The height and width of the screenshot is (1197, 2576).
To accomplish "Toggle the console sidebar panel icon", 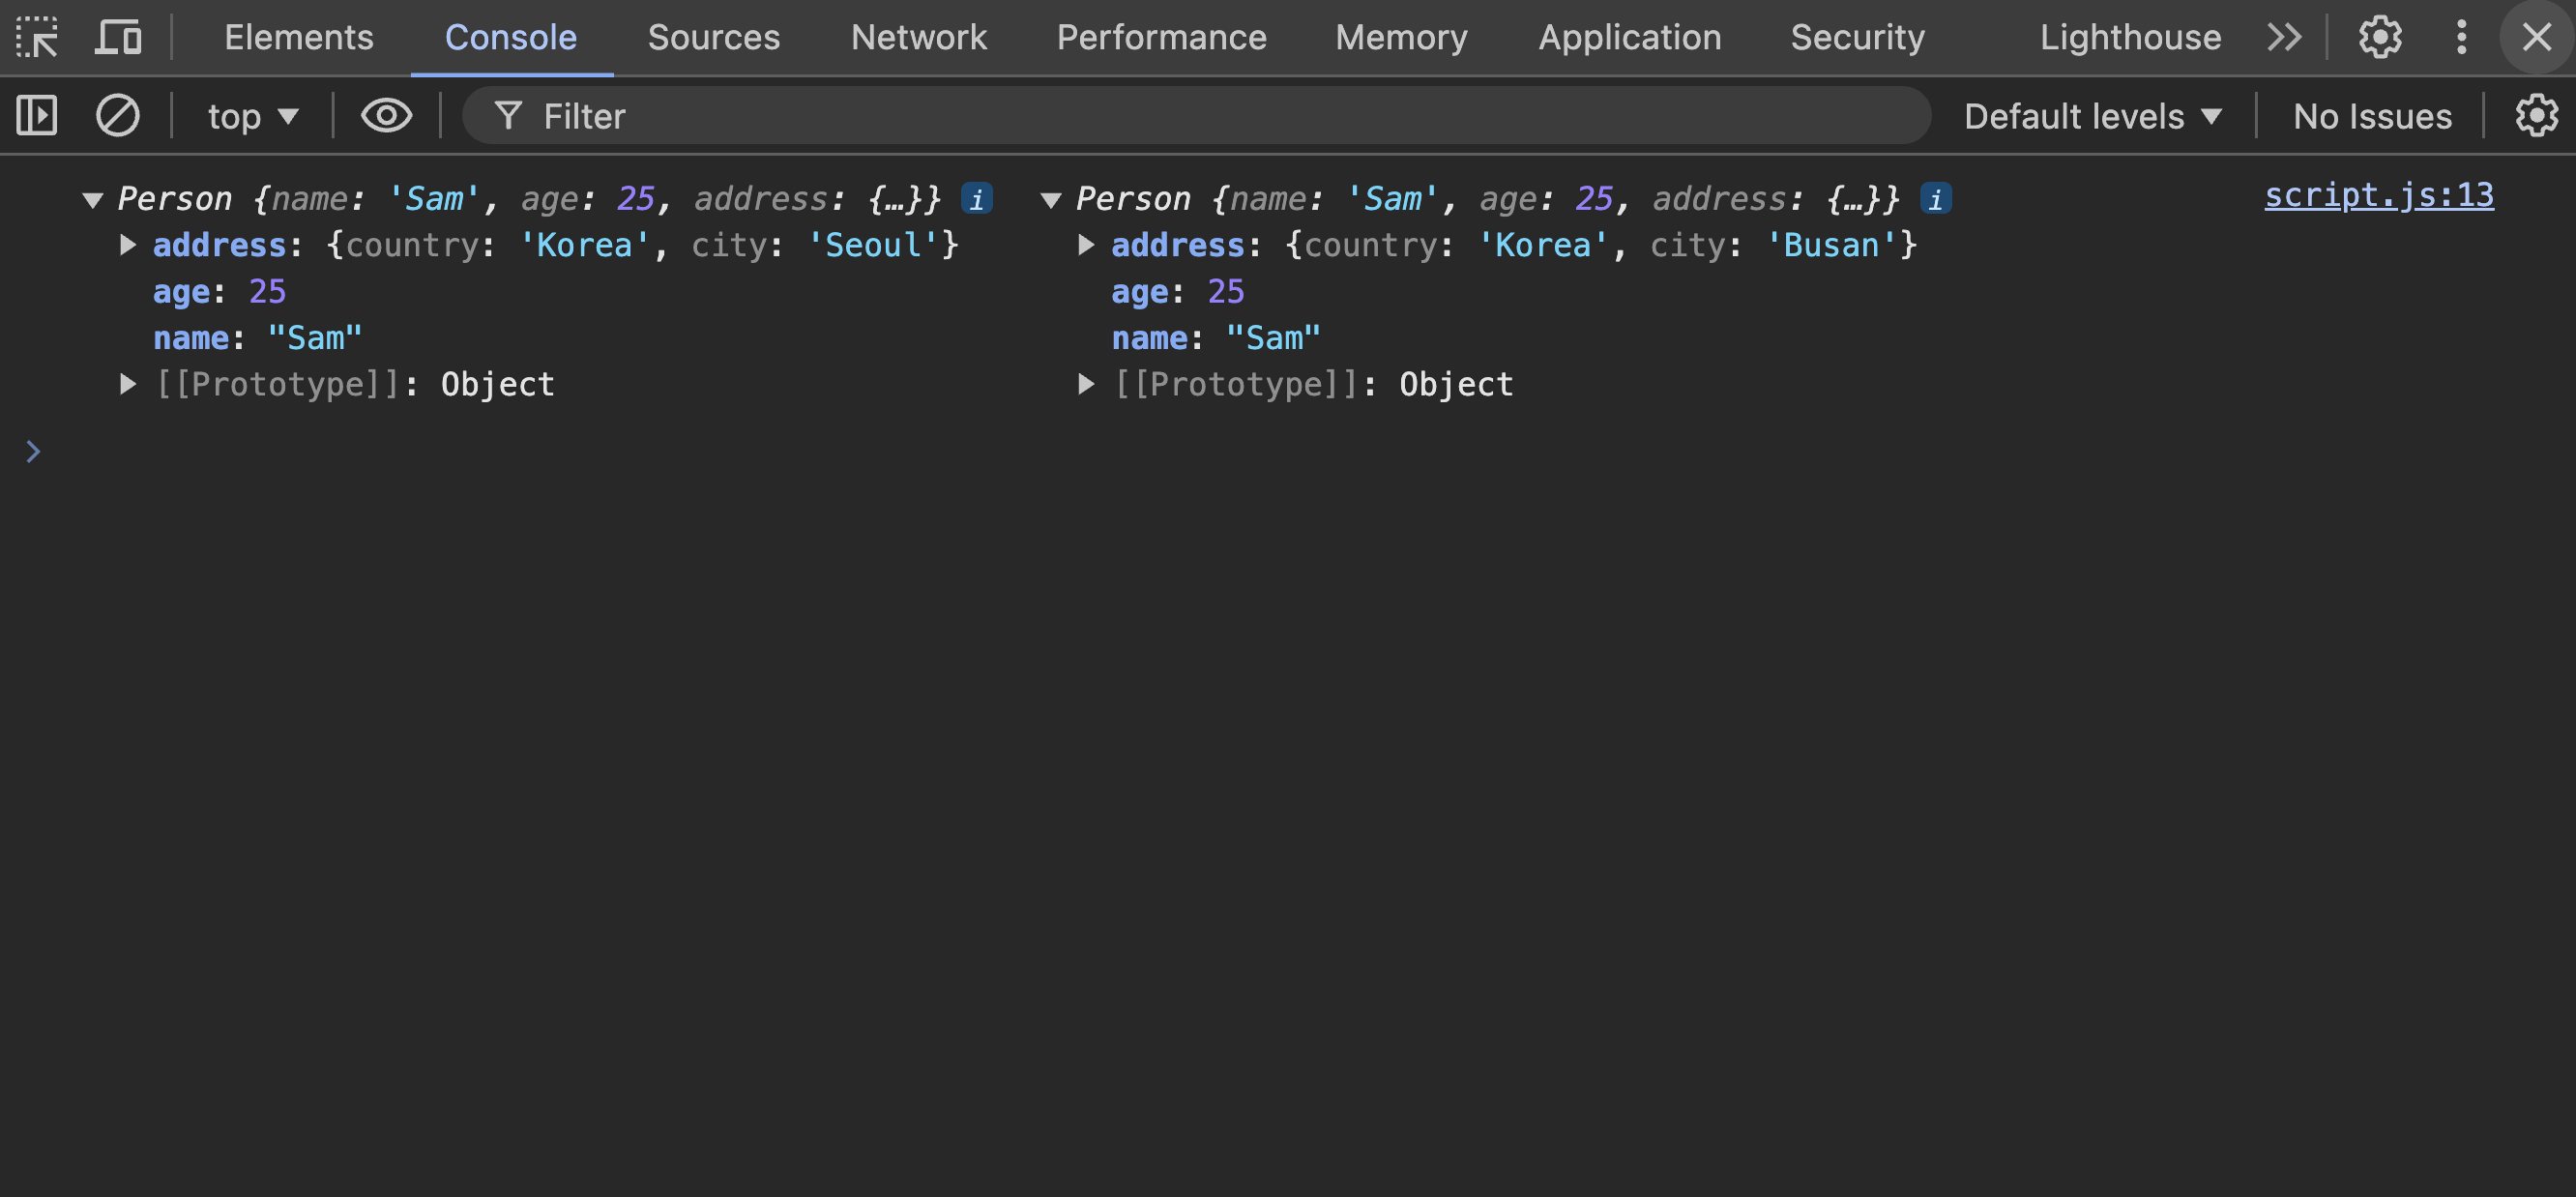I will point(37,116).
